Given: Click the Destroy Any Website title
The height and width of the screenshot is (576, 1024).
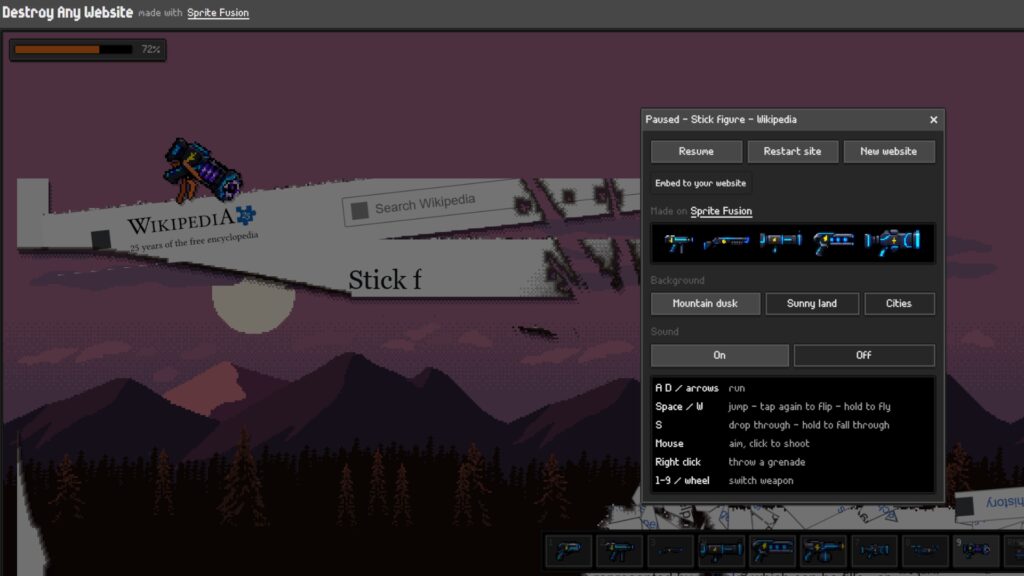Looking at the screenshot, I should 67,12.
